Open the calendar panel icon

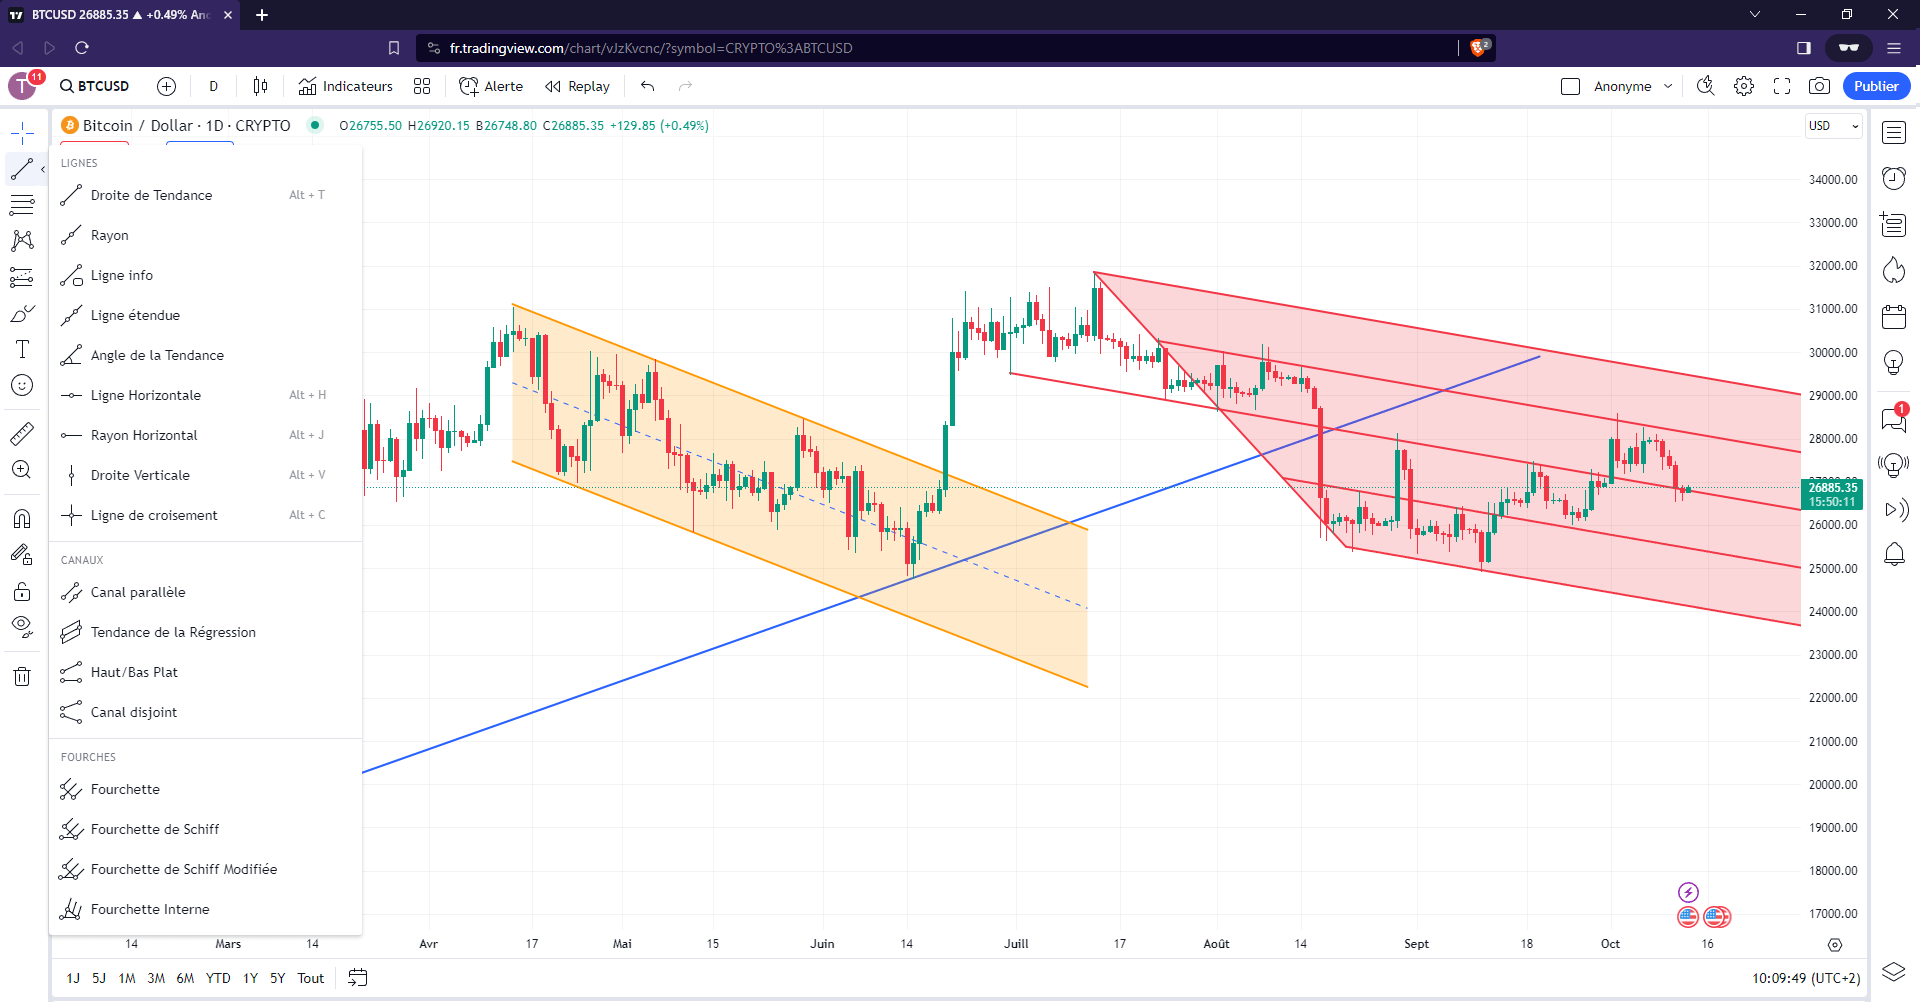1894,316
